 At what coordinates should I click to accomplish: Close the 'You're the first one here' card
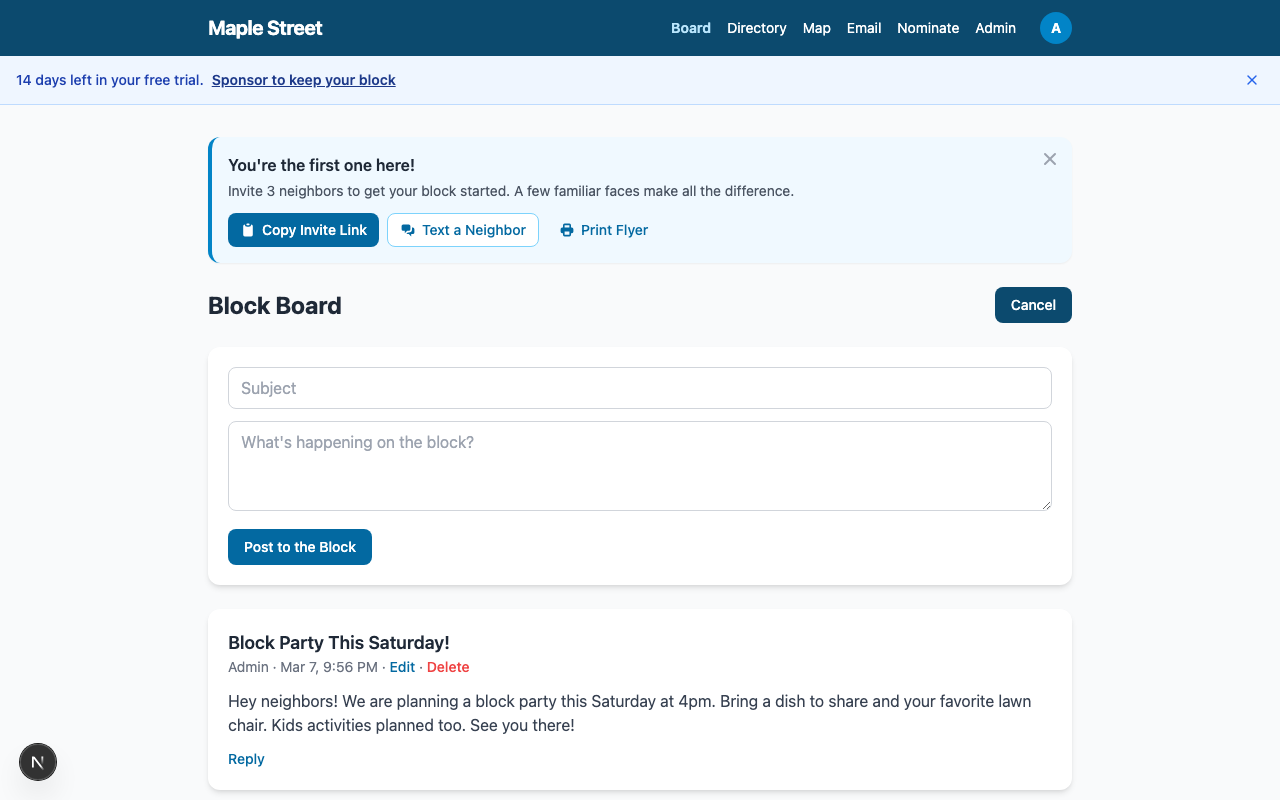[1049, 159]
